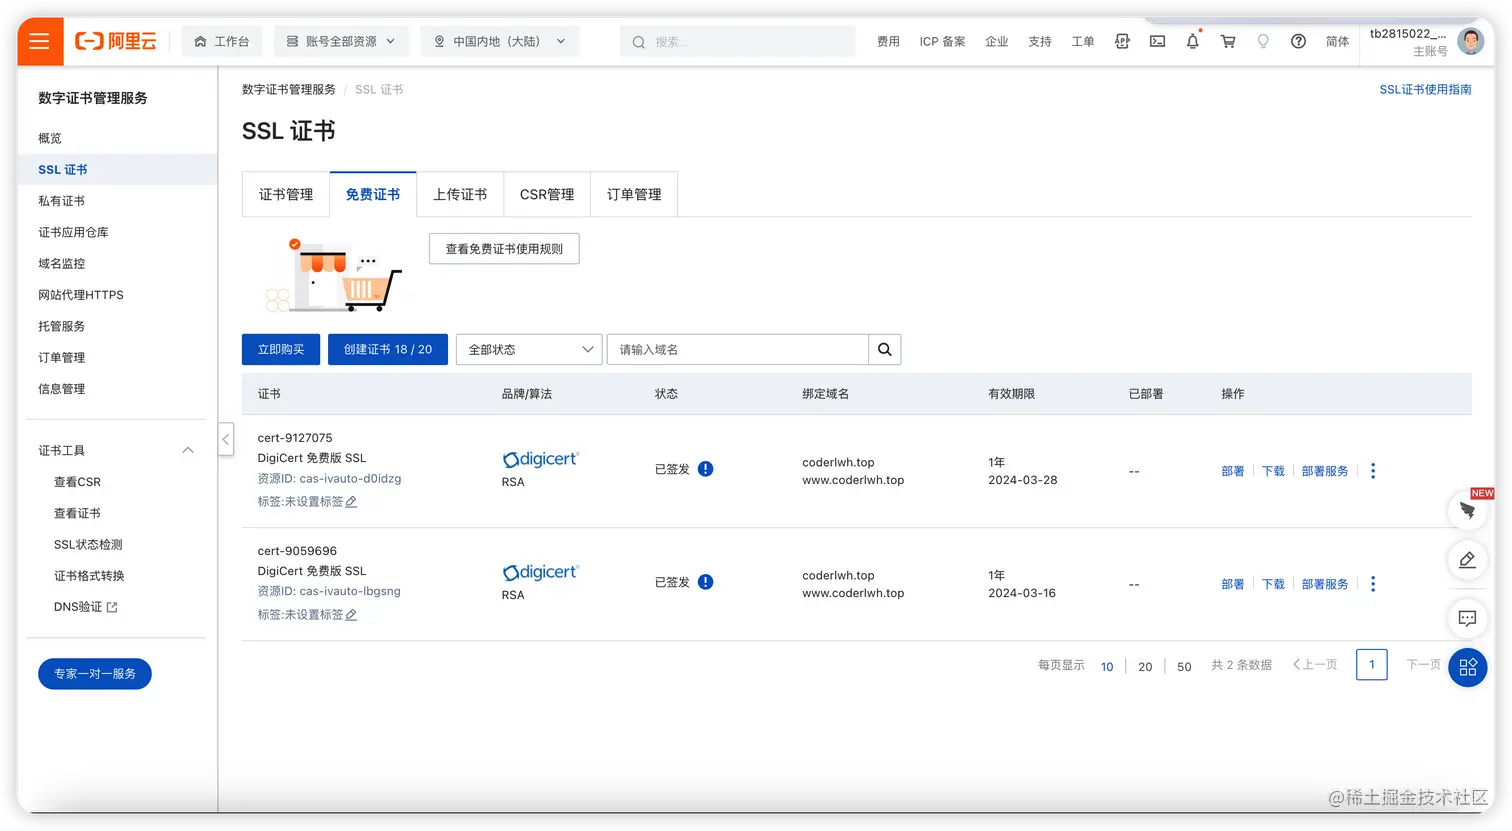Select the 免费证书 tab
Viewport: 1512px width, 831px height.
[x=373, y=194]
